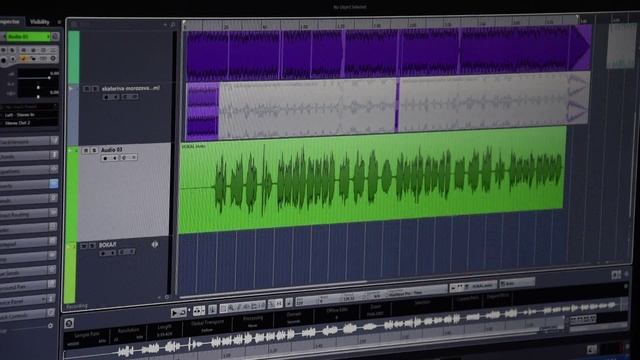Click the timeline ruler above the clips
The height and width of the screenshot is (360, 640).
click(x=380, y=24)
